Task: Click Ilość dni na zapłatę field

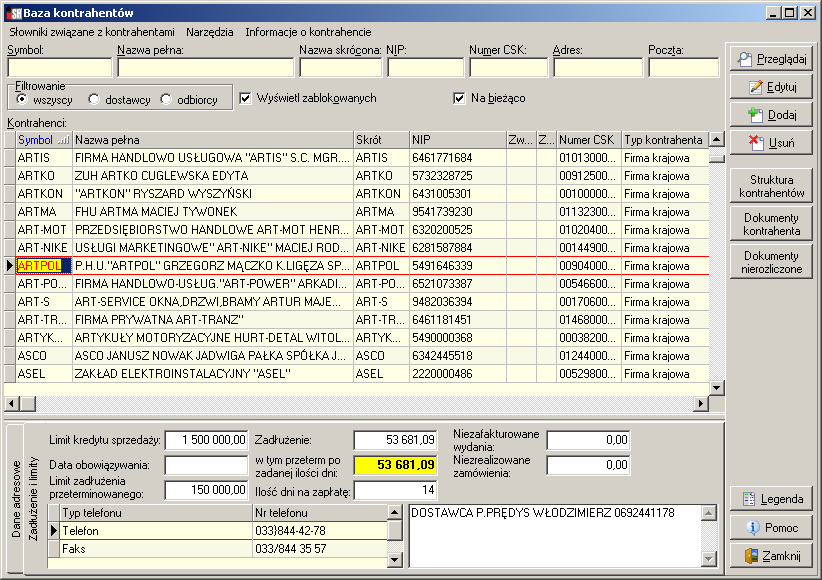Action: coord(395,490)
